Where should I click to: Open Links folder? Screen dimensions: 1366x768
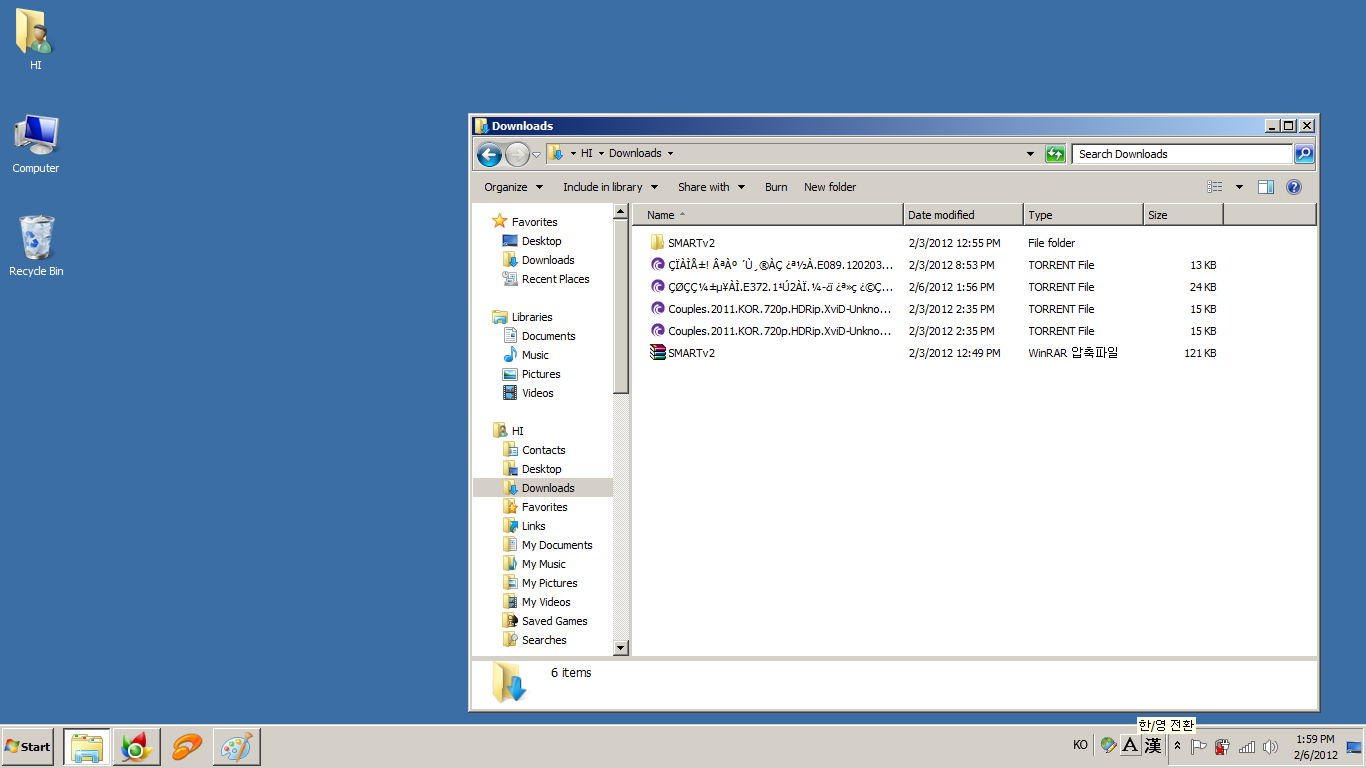tap(533, 526)
